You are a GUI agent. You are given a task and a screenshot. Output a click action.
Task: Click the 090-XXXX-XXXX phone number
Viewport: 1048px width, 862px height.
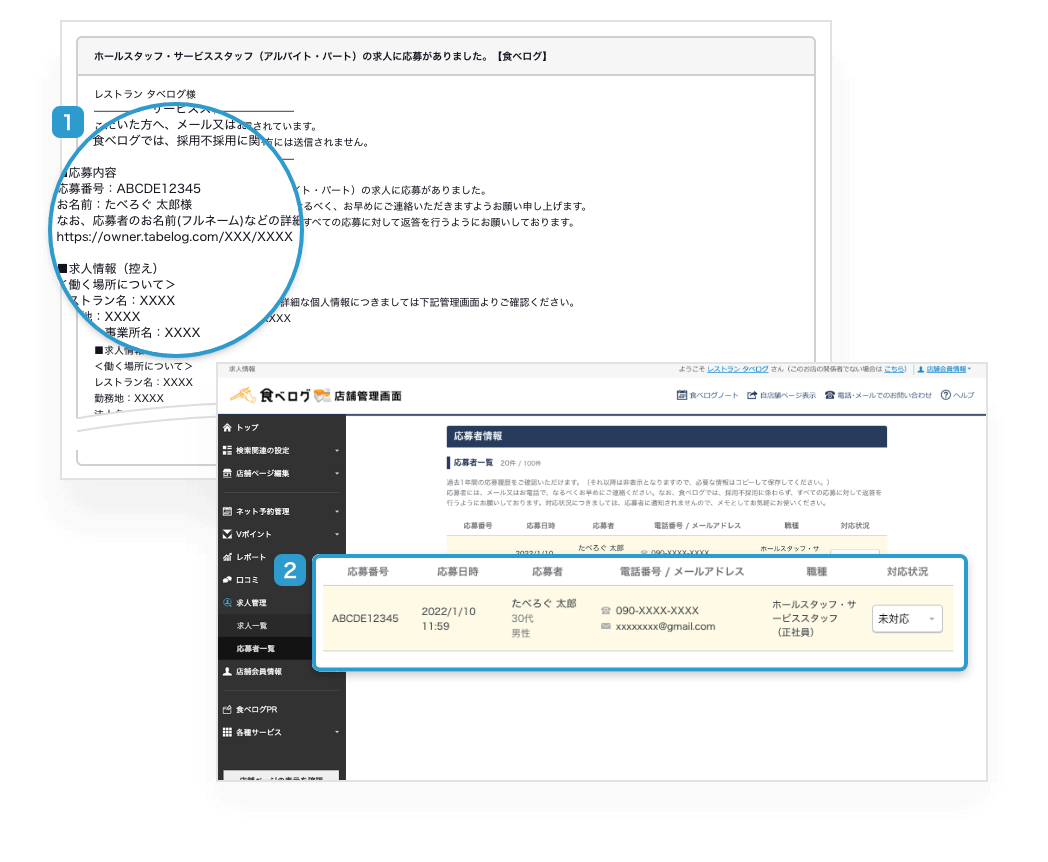pos(657,611)
